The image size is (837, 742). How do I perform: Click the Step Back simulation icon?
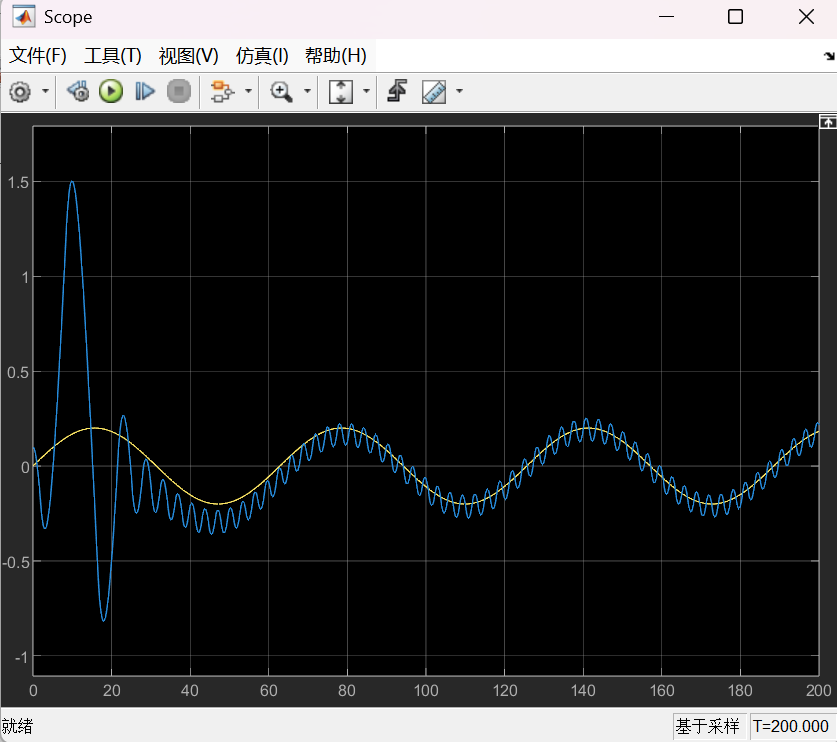click(x=78, y=92)
